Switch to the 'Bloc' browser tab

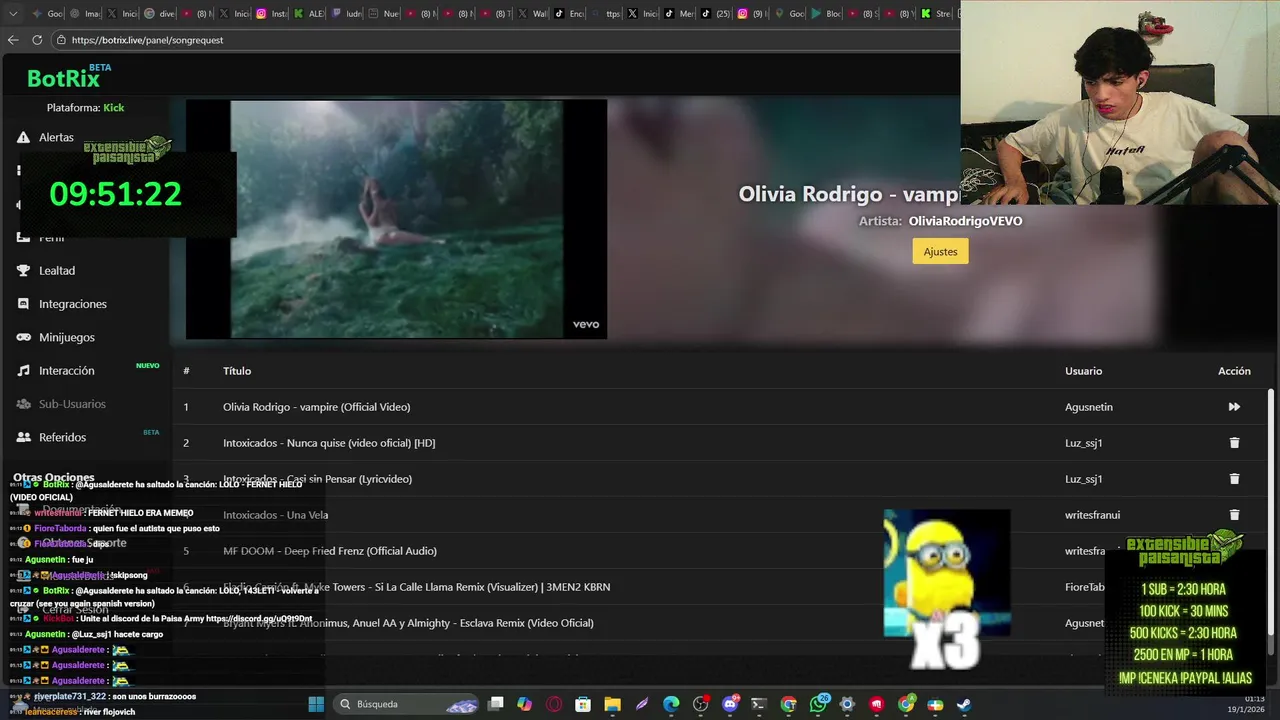tap(828, 14)
